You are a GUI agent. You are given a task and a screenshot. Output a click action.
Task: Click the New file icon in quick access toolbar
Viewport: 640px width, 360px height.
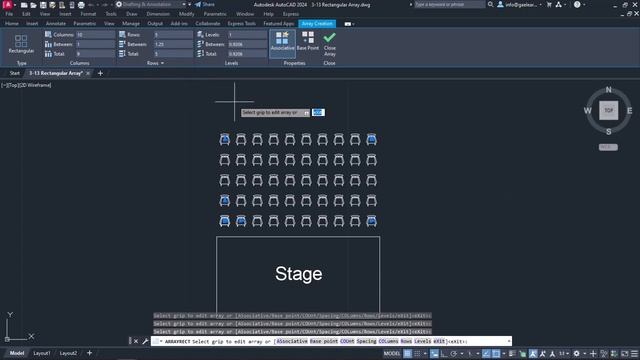click(24, 5)
